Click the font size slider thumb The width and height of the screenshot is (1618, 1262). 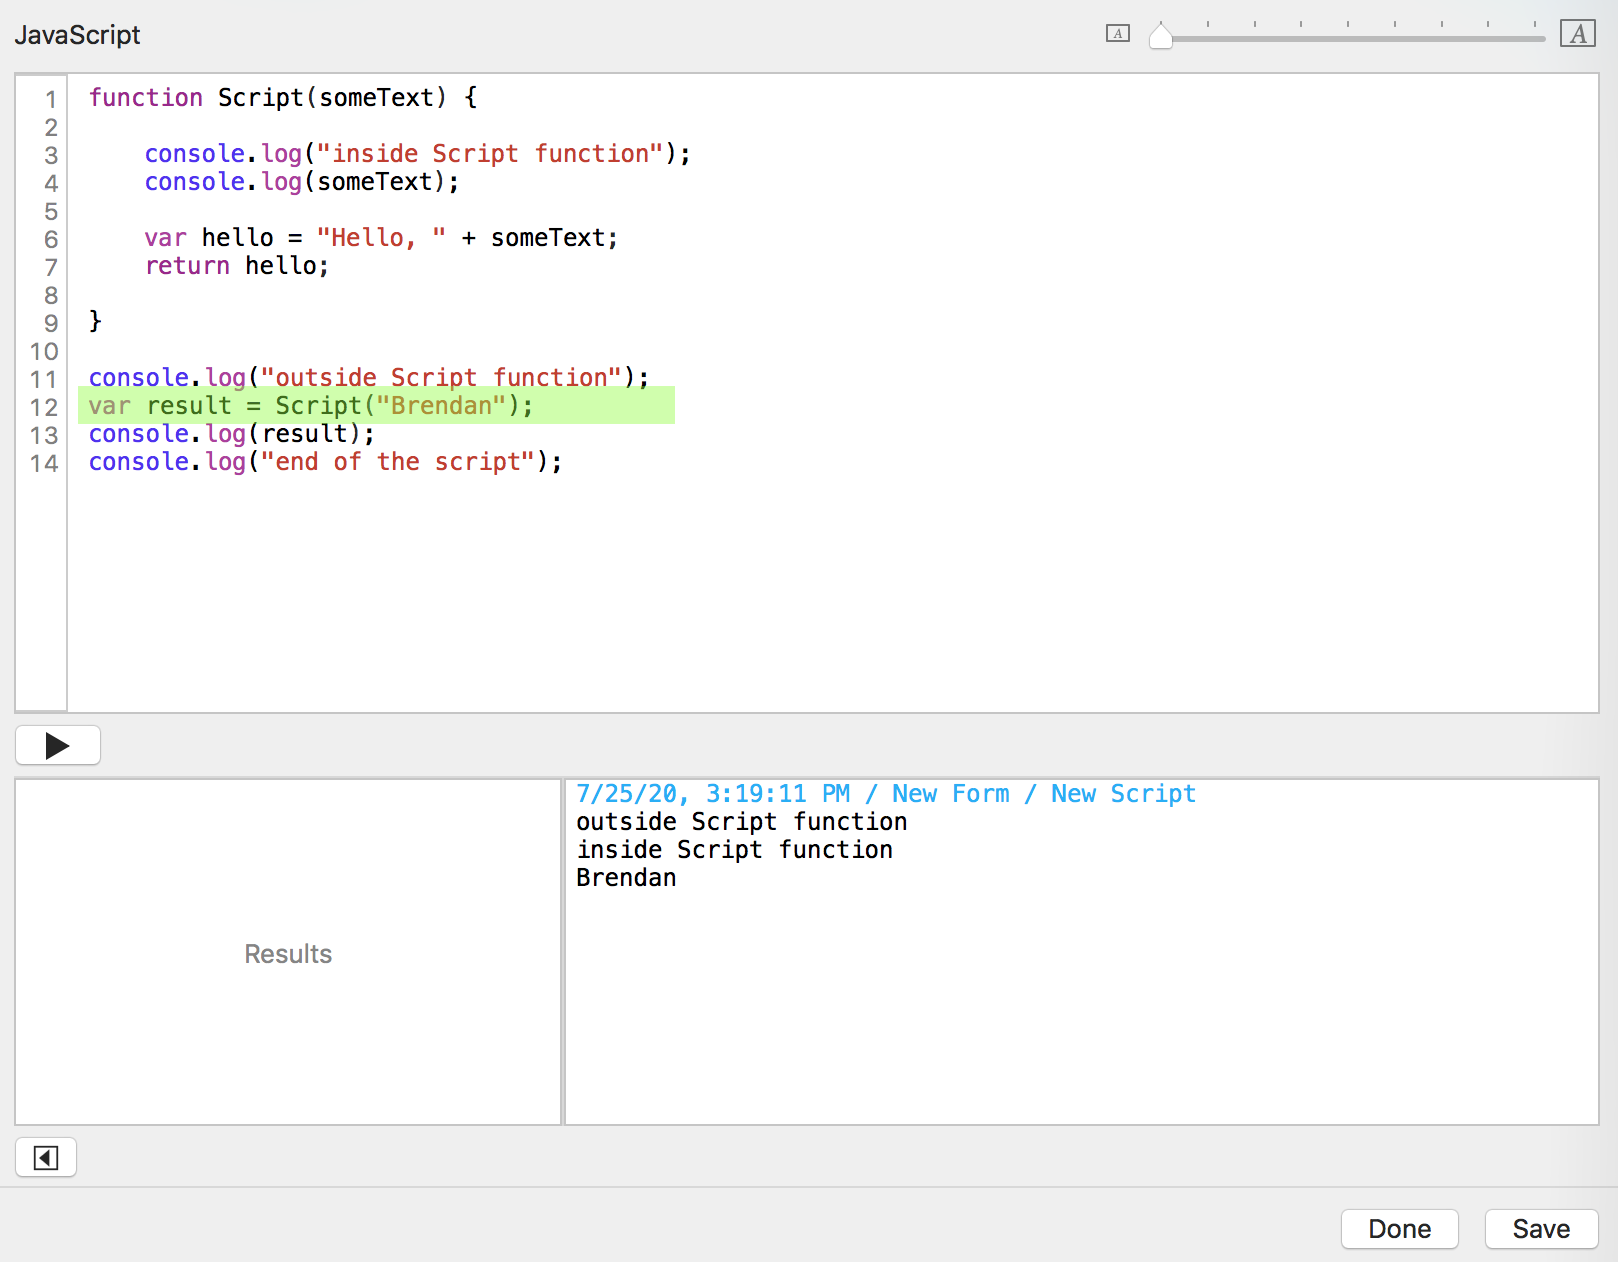tap(1160, 37)
